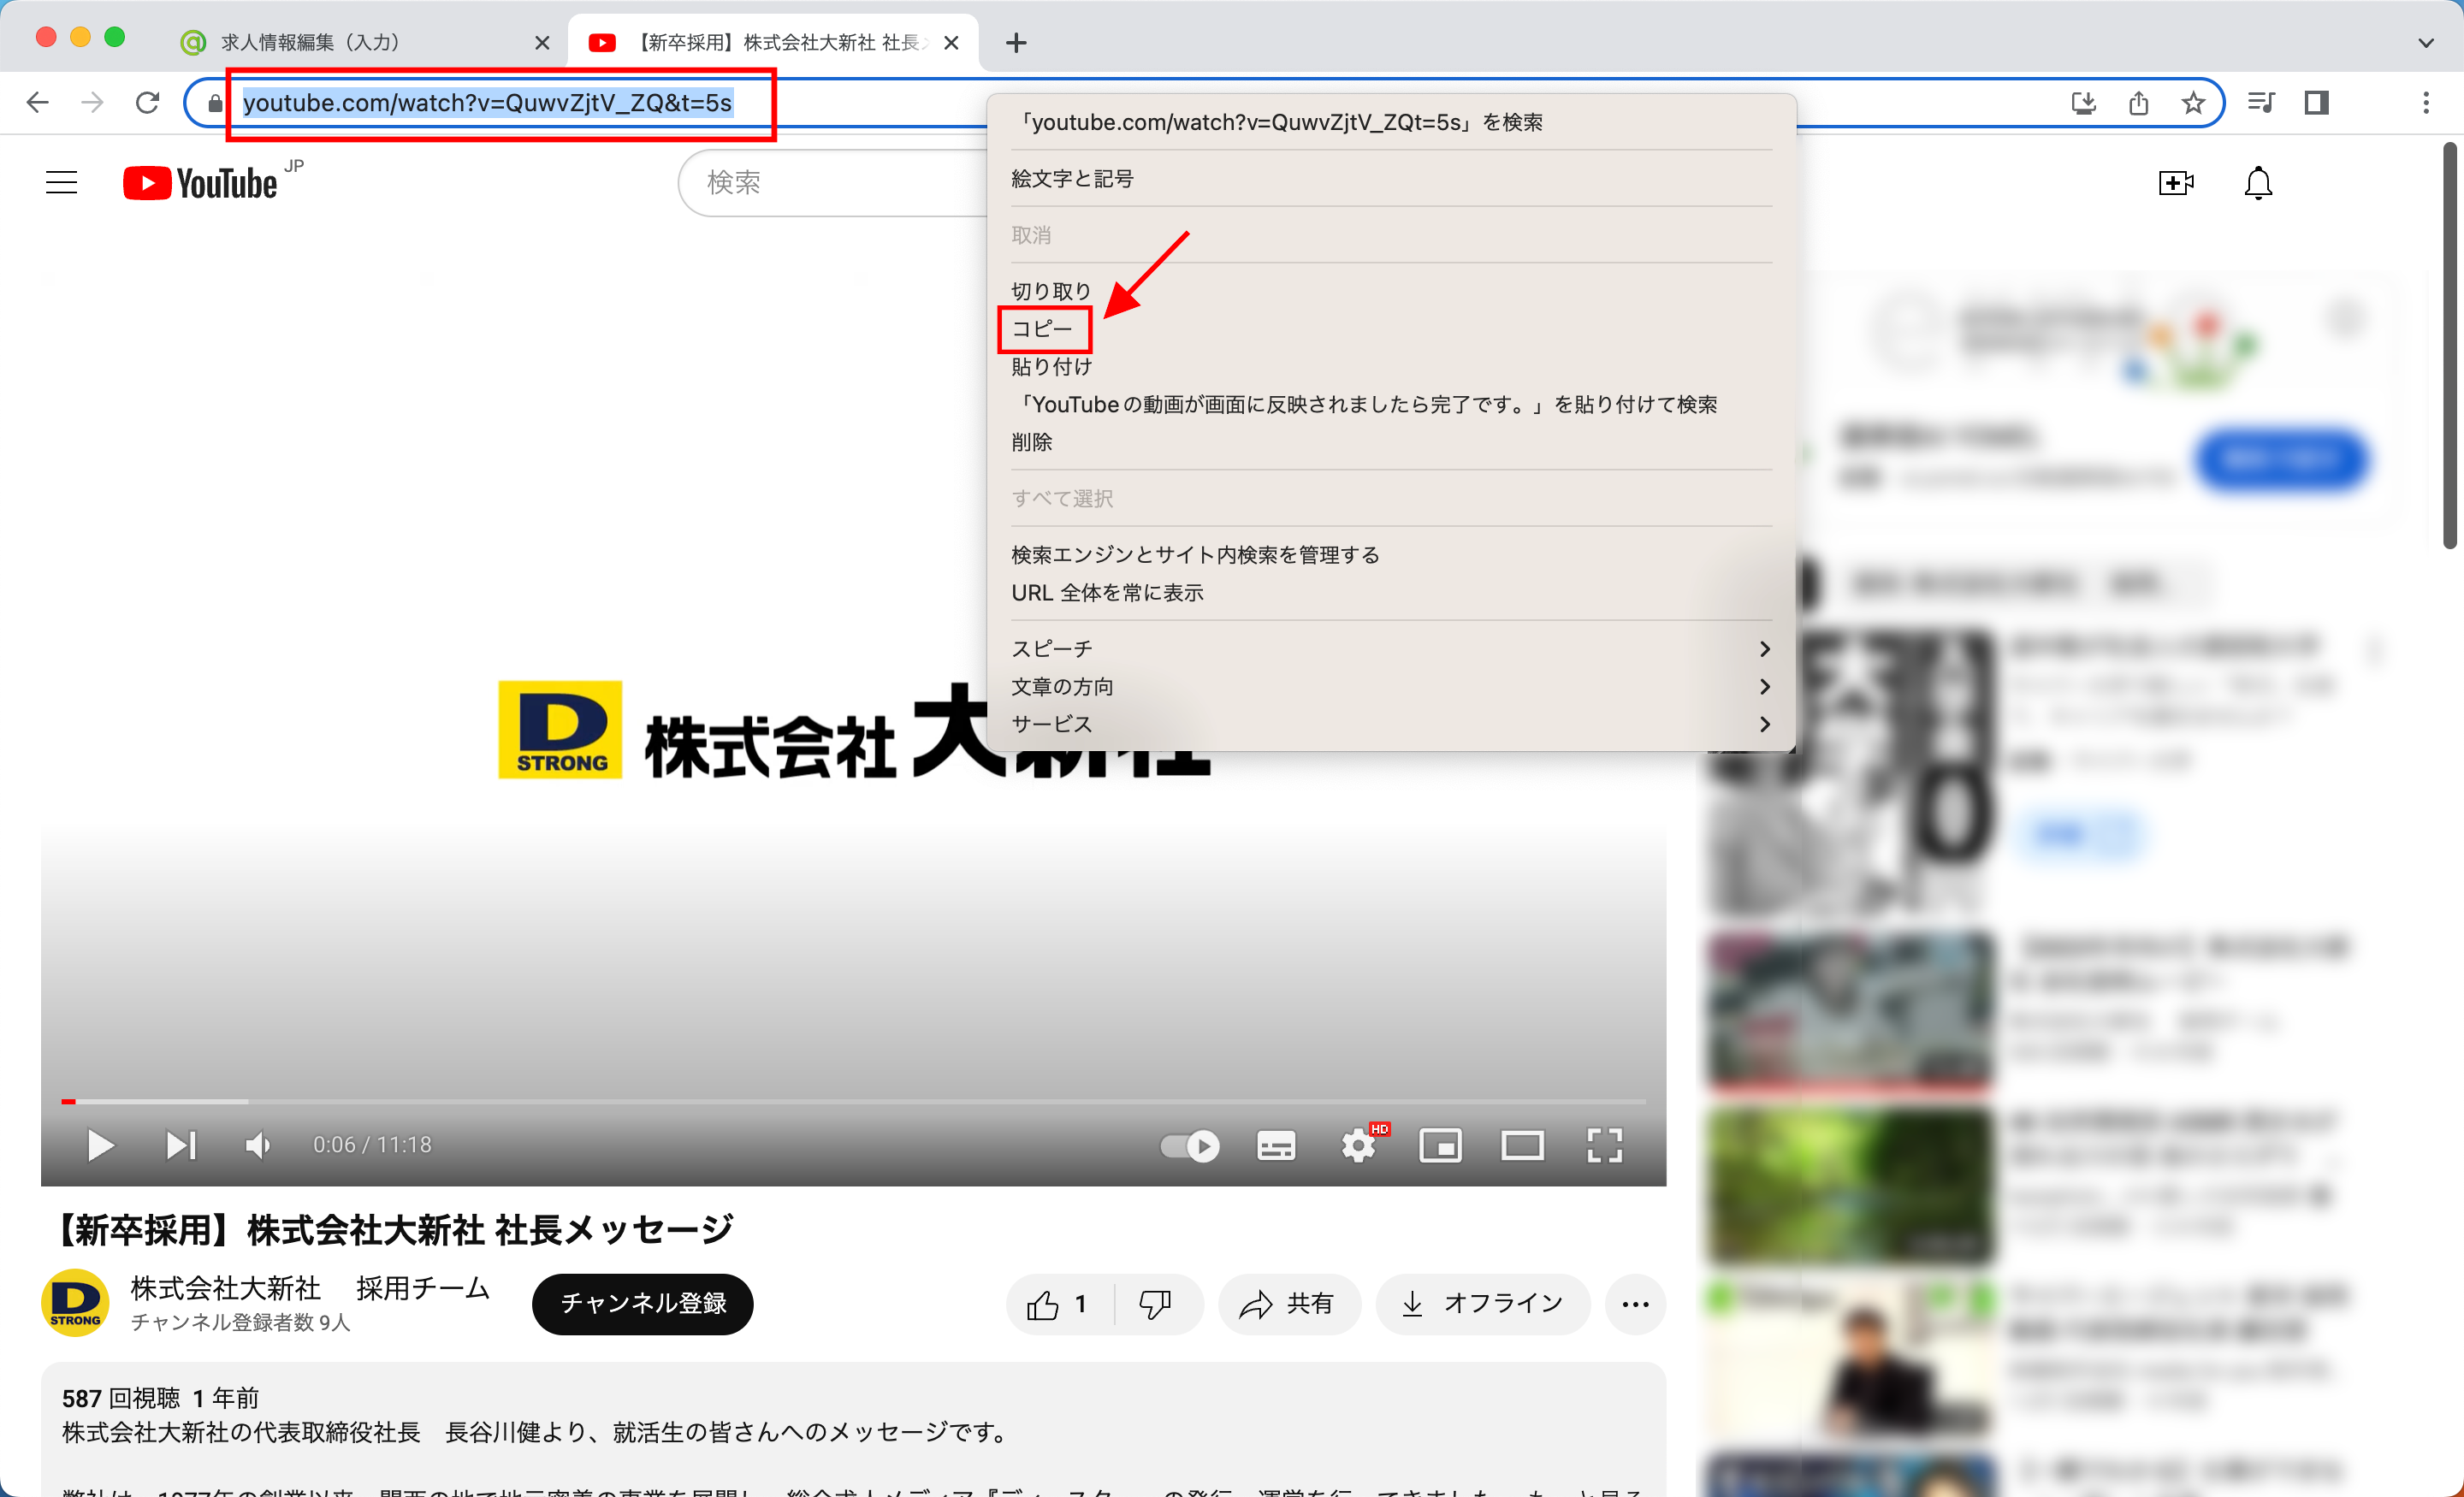
Task: Go to YouTube home via logo
Action: point(200,183)
